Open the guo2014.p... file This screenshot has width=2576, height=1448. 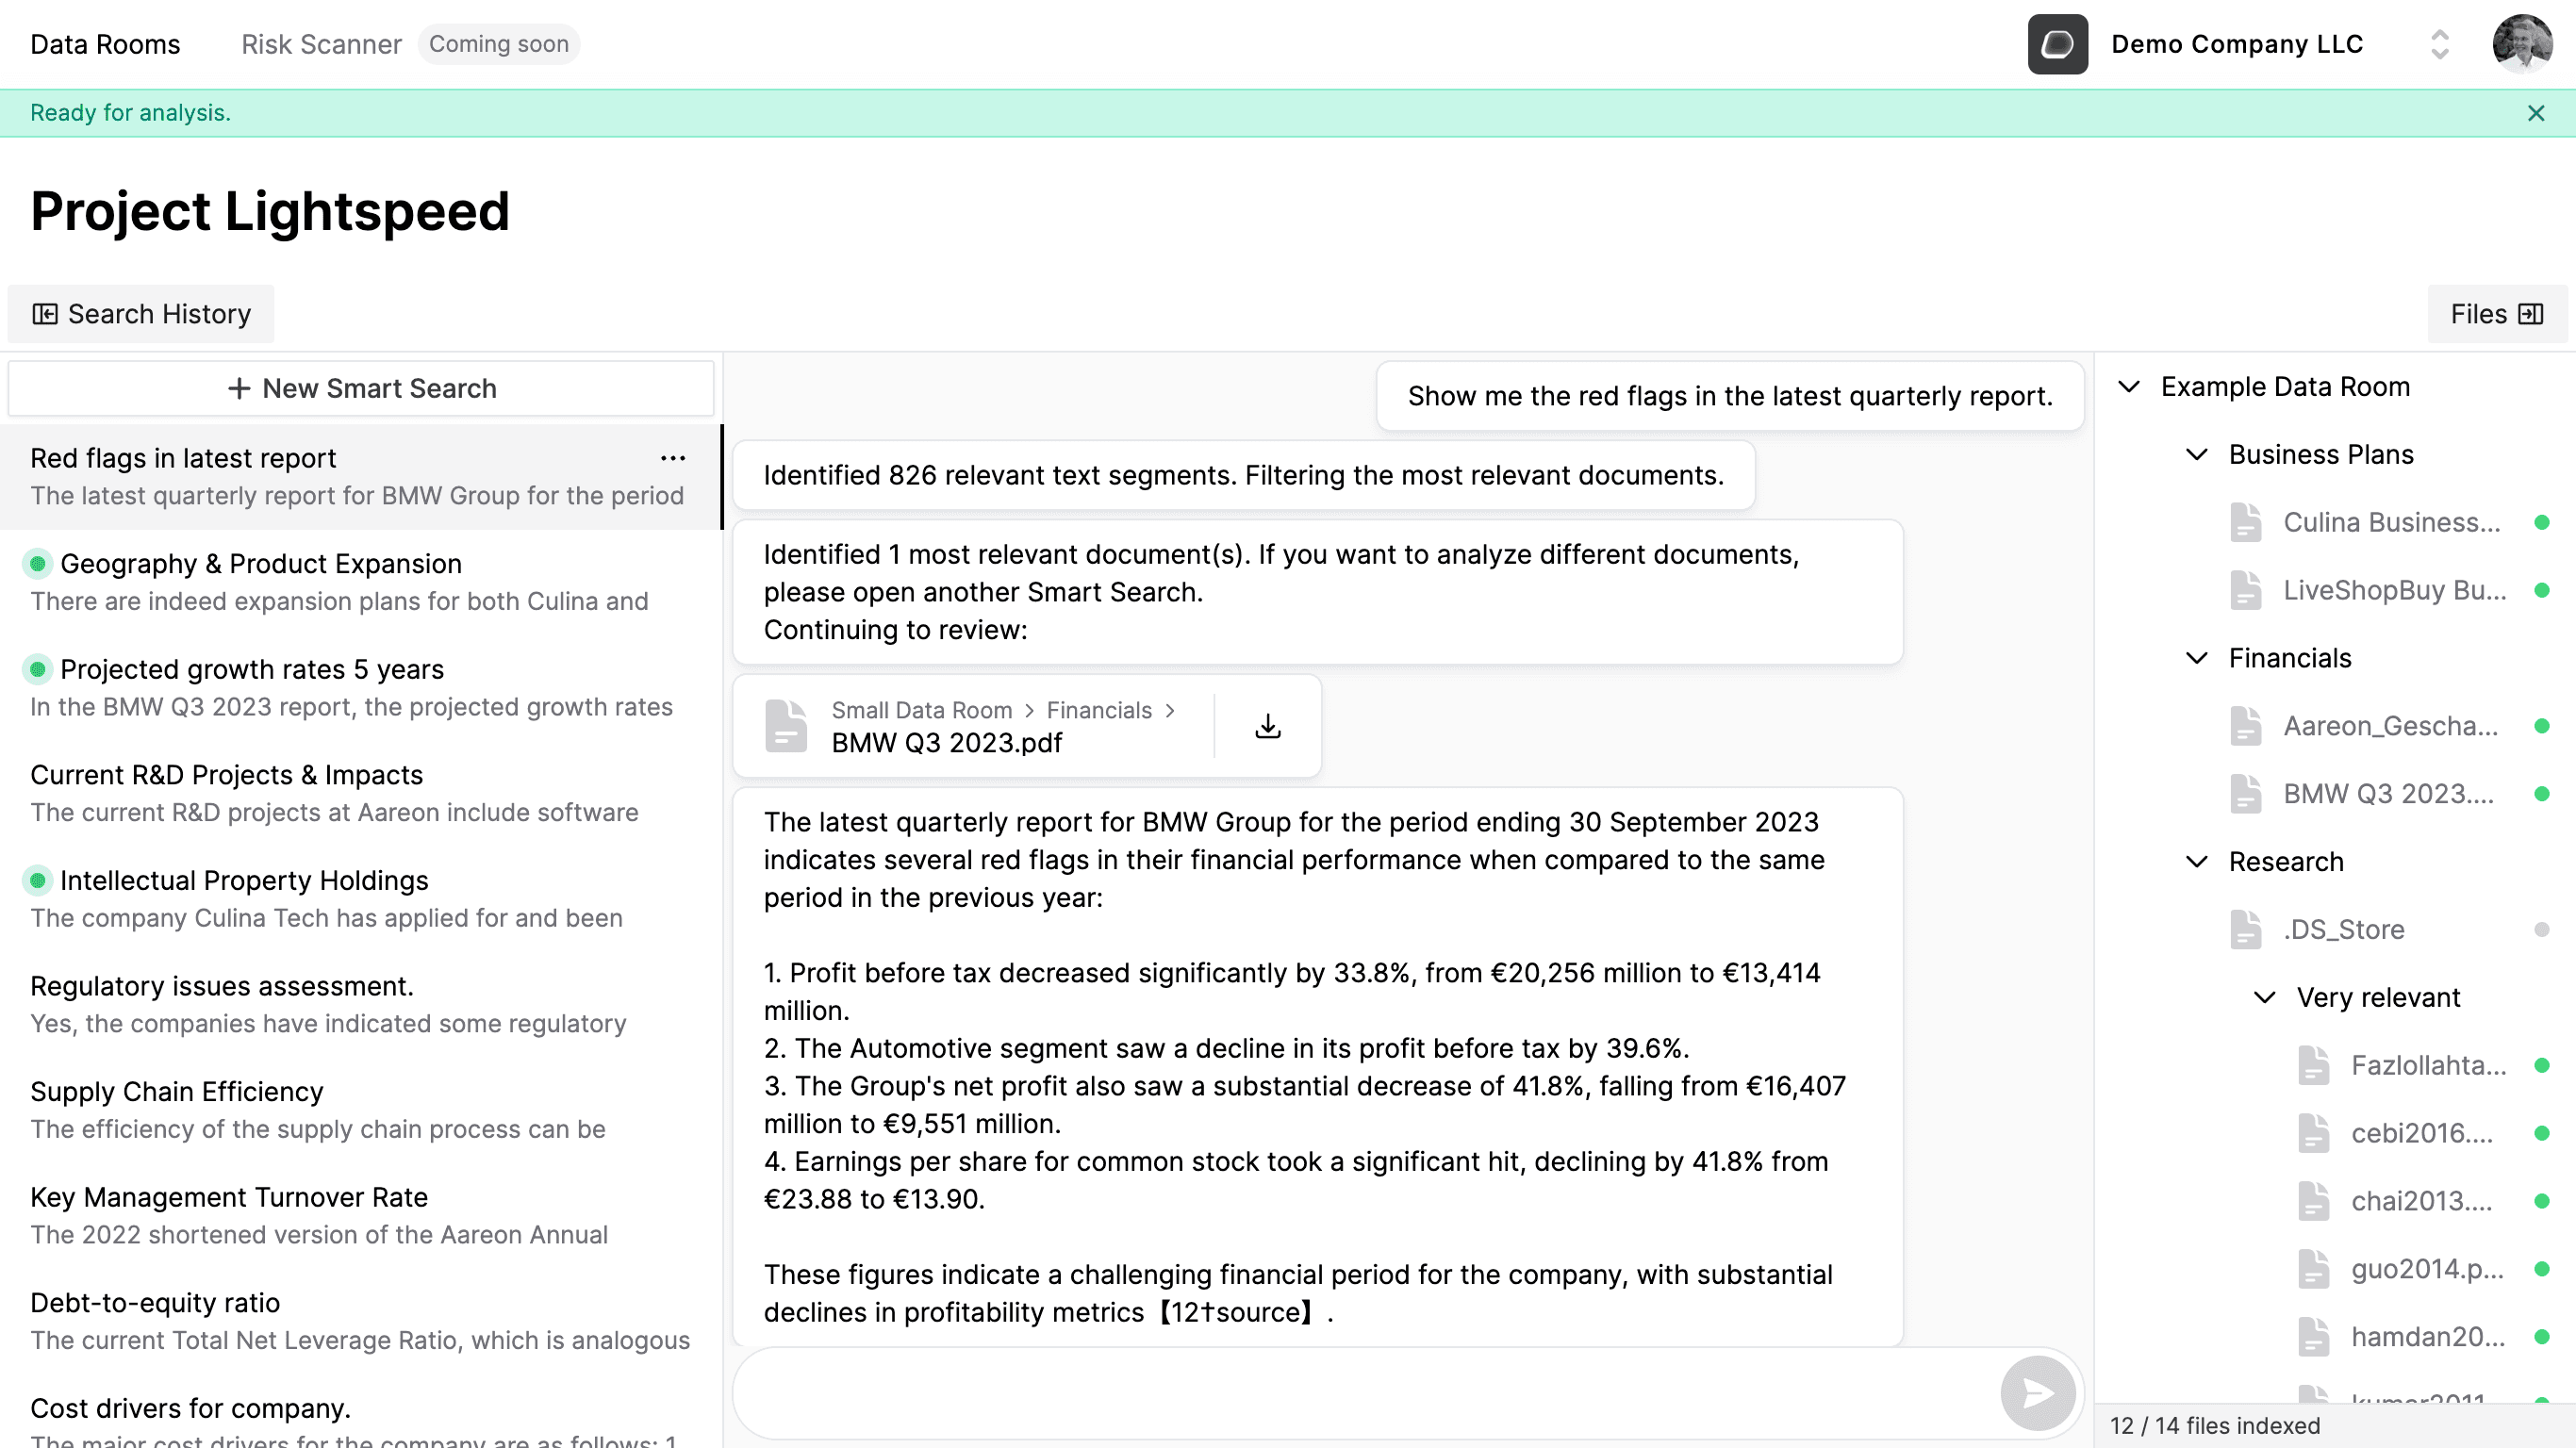point(2427,1269)
